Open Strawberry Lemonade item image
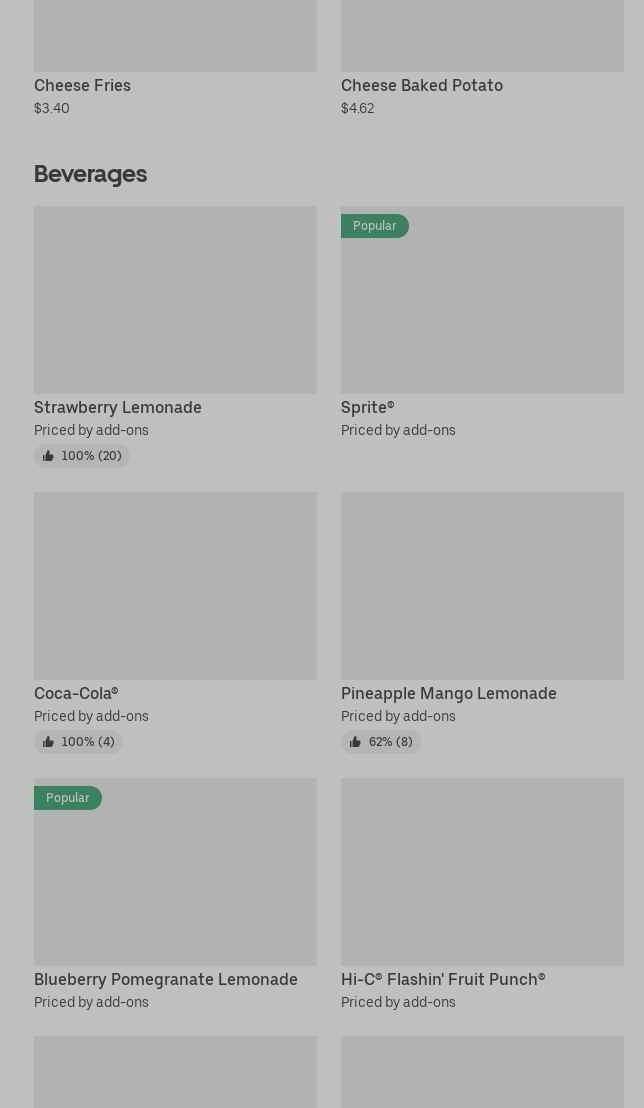The image size is (644, 1108). coord(175,300)
